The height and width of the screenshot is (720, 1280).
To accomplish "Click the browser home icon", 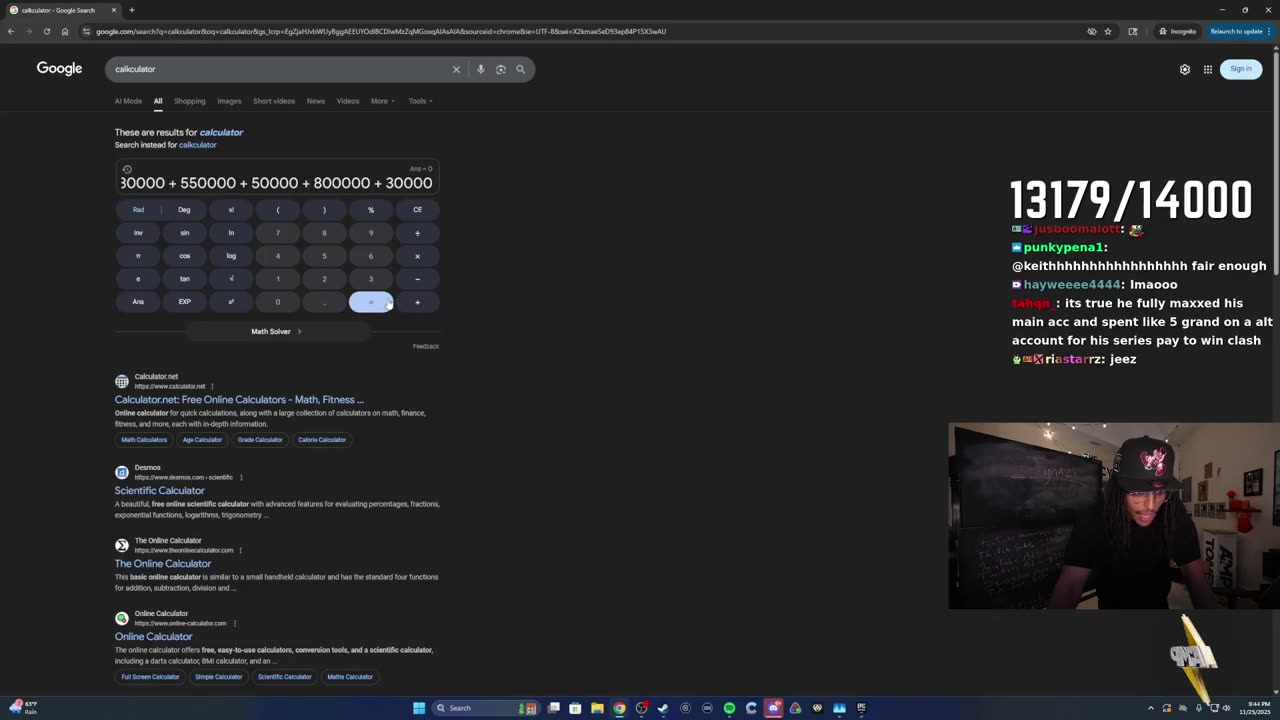I will [x=64, y=31].
